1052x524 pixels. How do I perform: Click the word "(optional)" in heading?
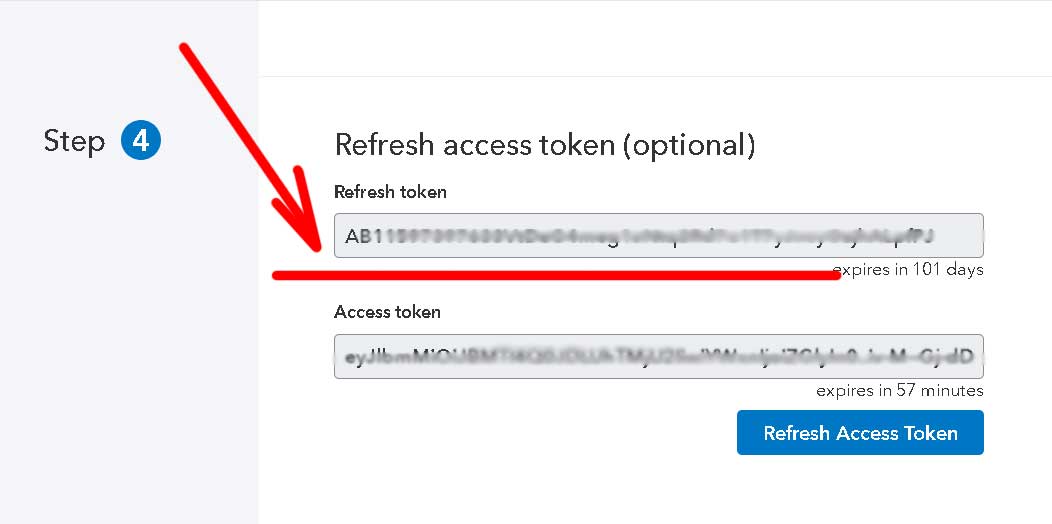pos(689,145)
